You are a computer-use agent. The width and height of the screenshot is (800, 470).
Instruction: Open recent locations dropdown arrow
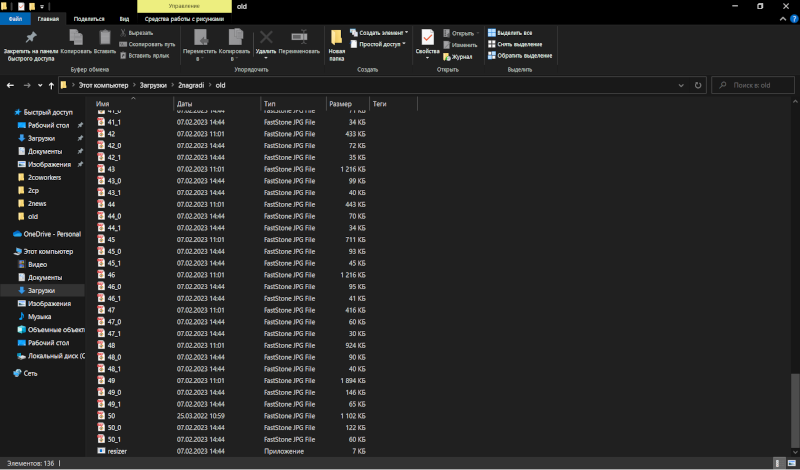tap(40, 86)
